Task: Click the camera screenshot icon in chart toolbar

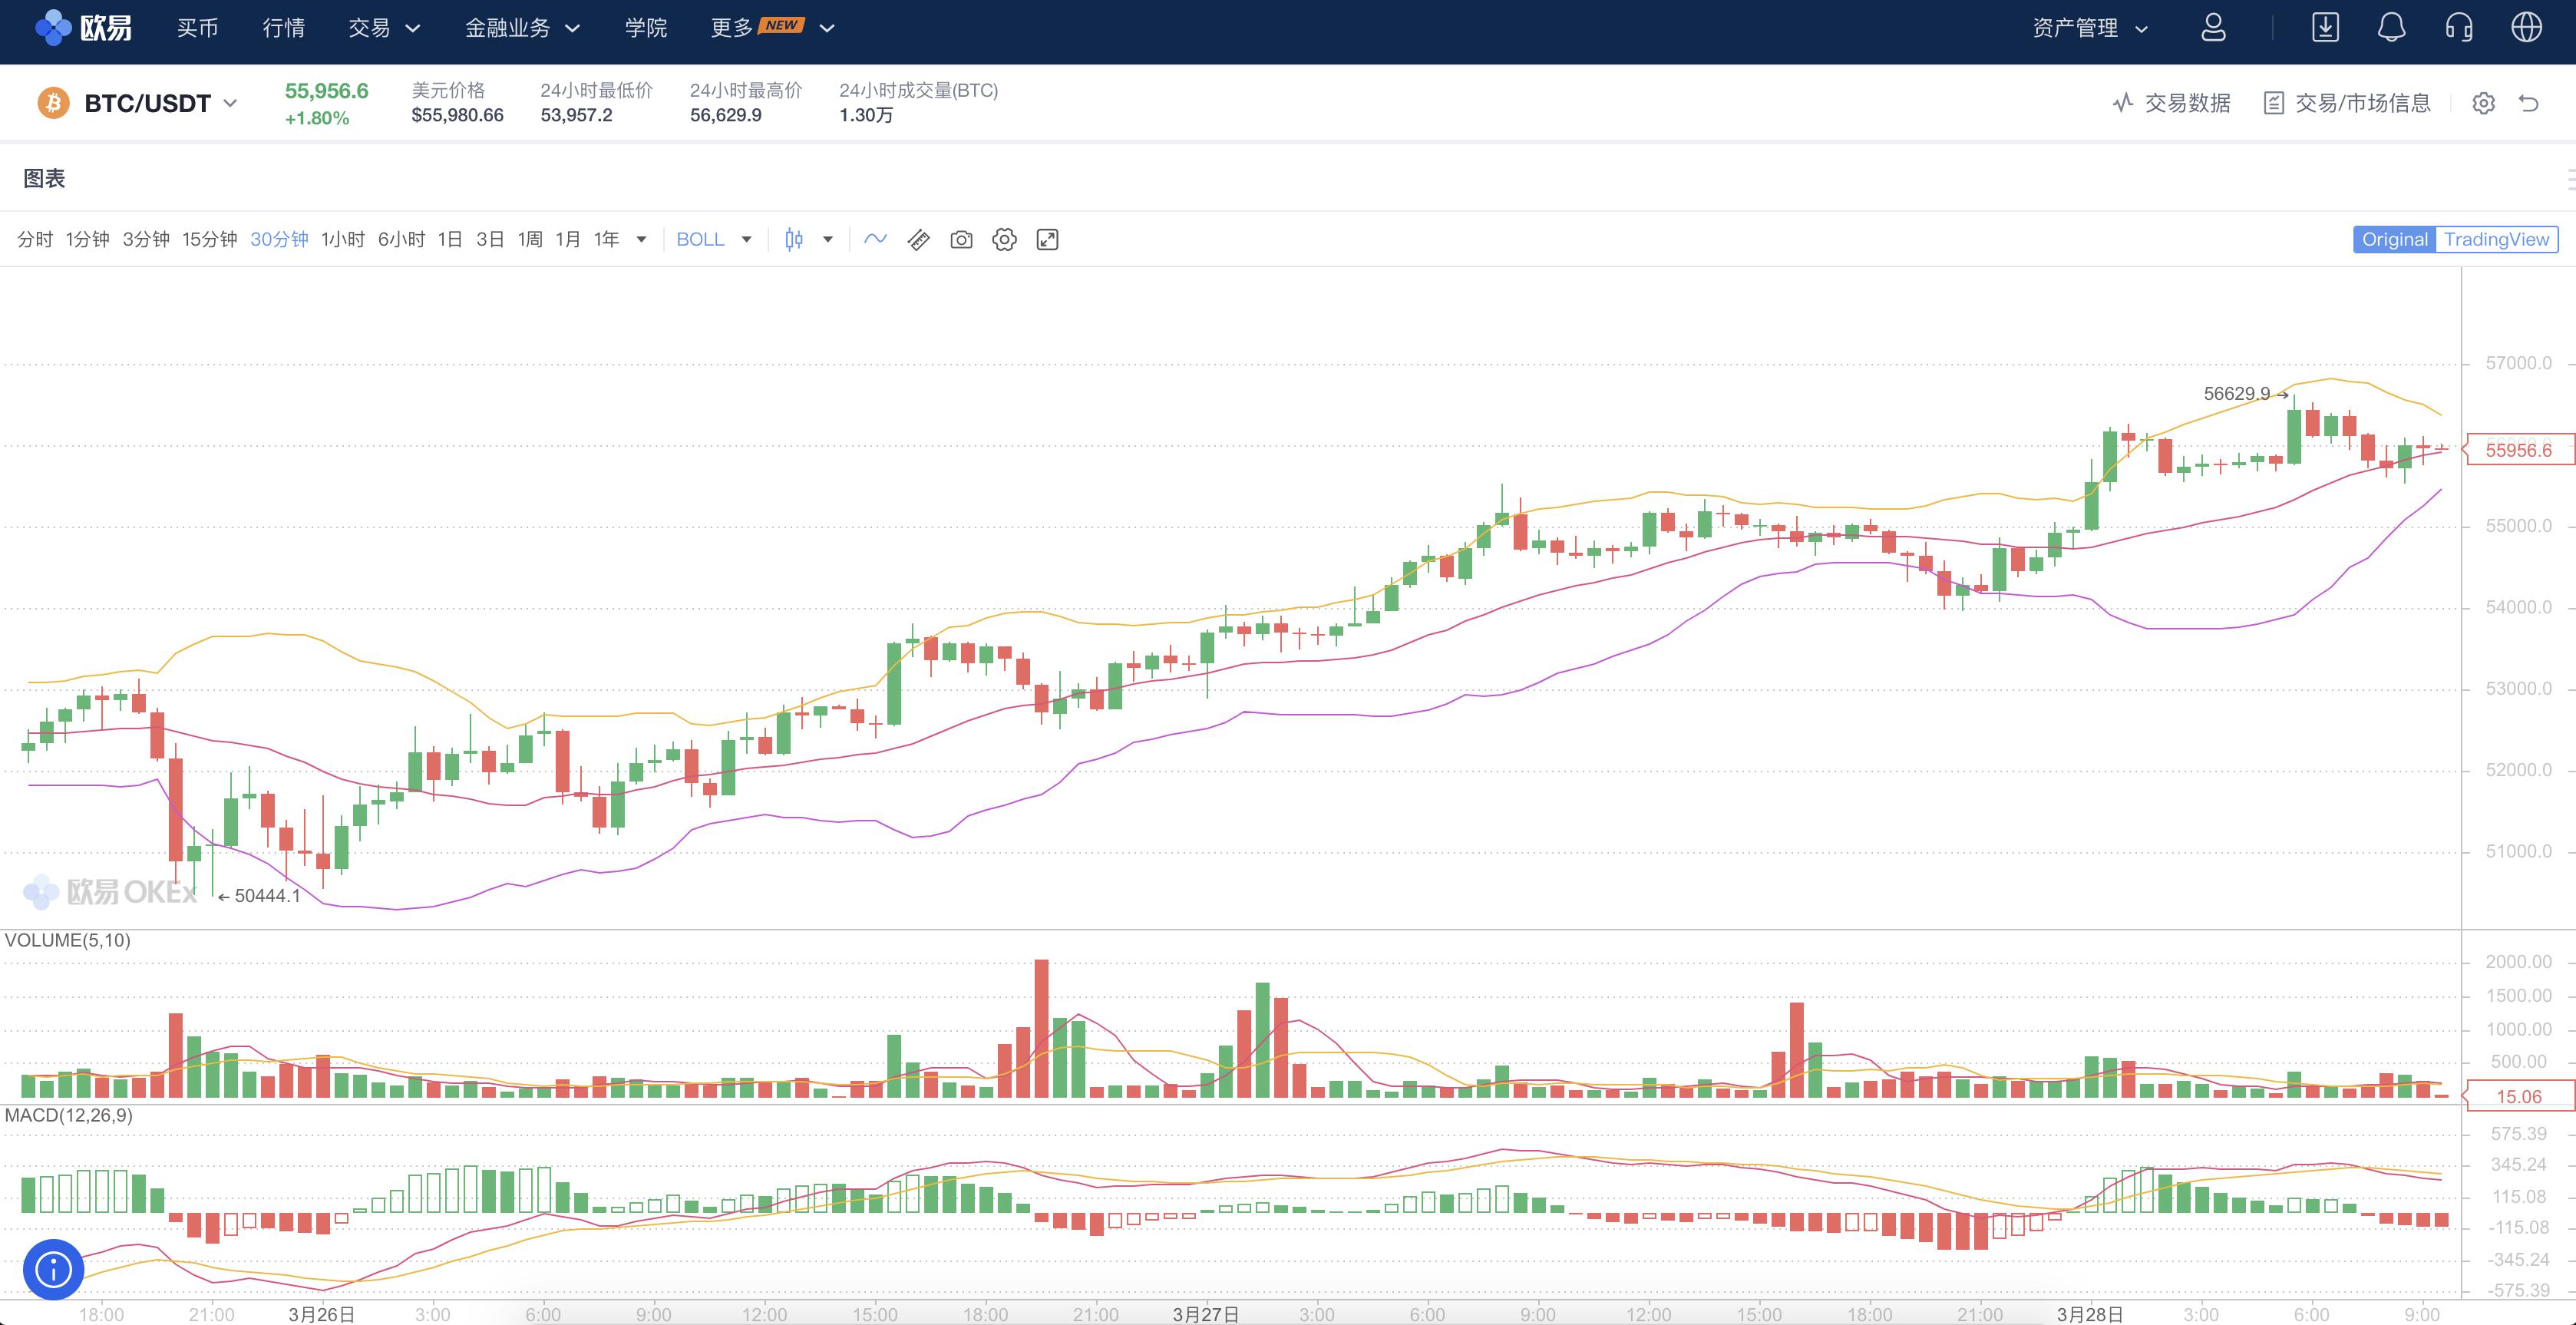Action: point(961,240)
